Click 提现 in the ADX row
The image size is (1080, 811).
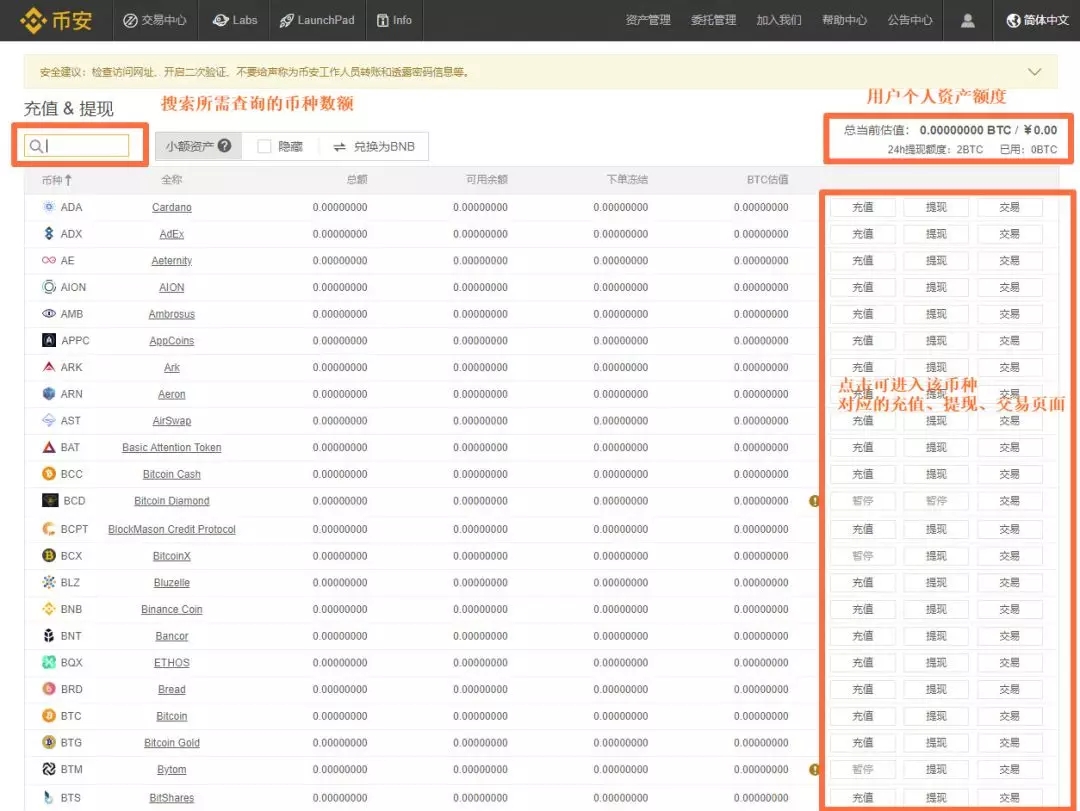pos(936,234)
